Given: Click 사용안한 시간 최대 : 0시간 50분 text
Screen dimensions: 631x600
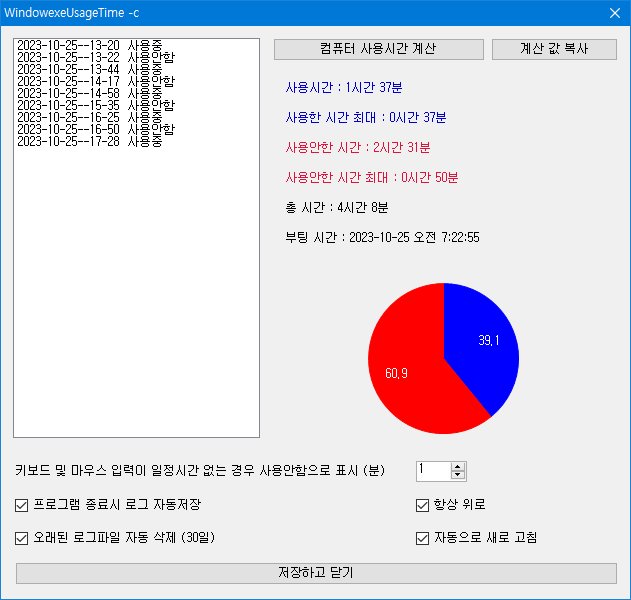Looking at the screenshot, I should (x=372, y=177).
